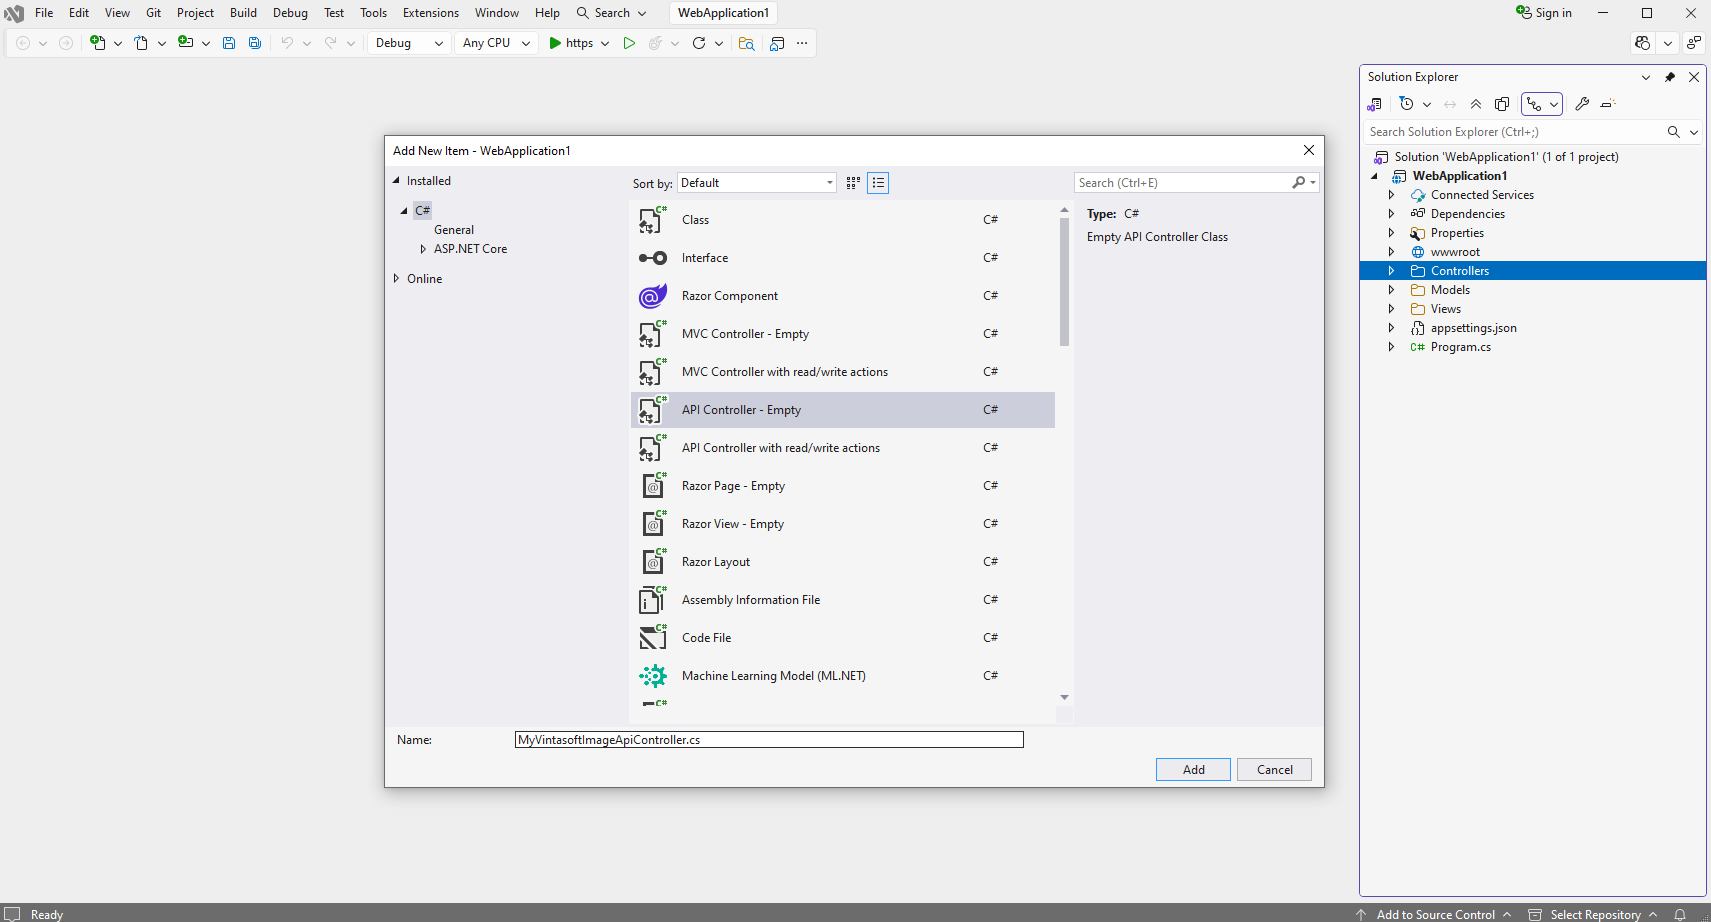Click the template list vertical scrollbar thumb
1711x922 pixels.
pos(1064,282)
